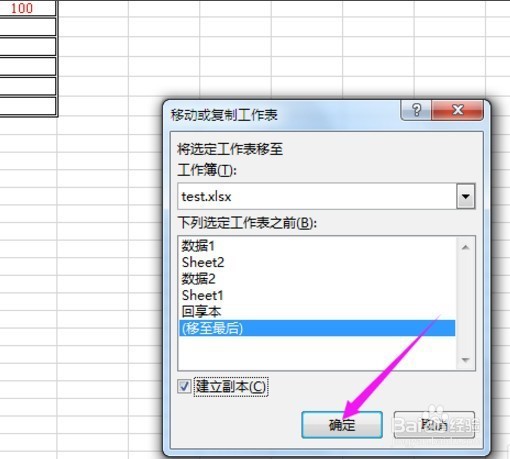Viewport: 510px width, 459px height.
Task: Close the Move or Copy dialog
Action: point(458,110)
